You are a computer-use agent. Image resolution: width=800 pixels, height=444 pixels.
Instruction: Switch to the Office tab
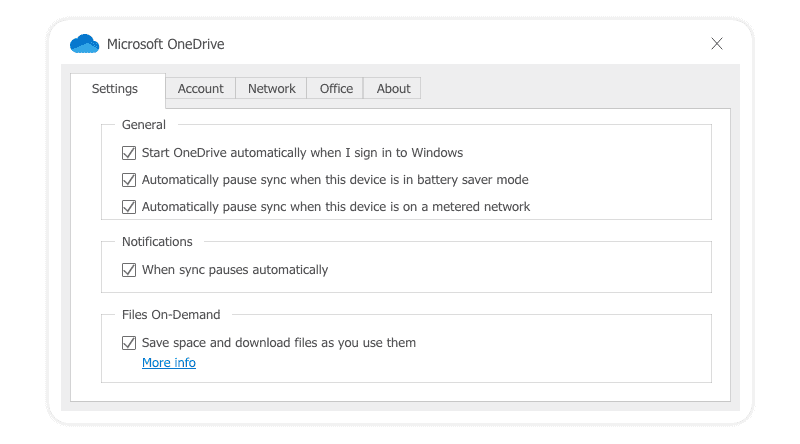coord(336,89)
